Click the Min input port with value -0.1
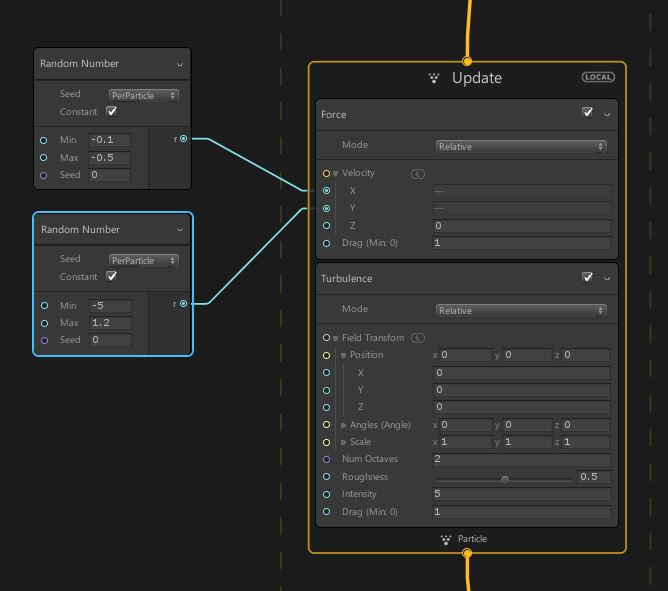Image resolution: width=668 pixels, height=591 pixels. [44, 140]
